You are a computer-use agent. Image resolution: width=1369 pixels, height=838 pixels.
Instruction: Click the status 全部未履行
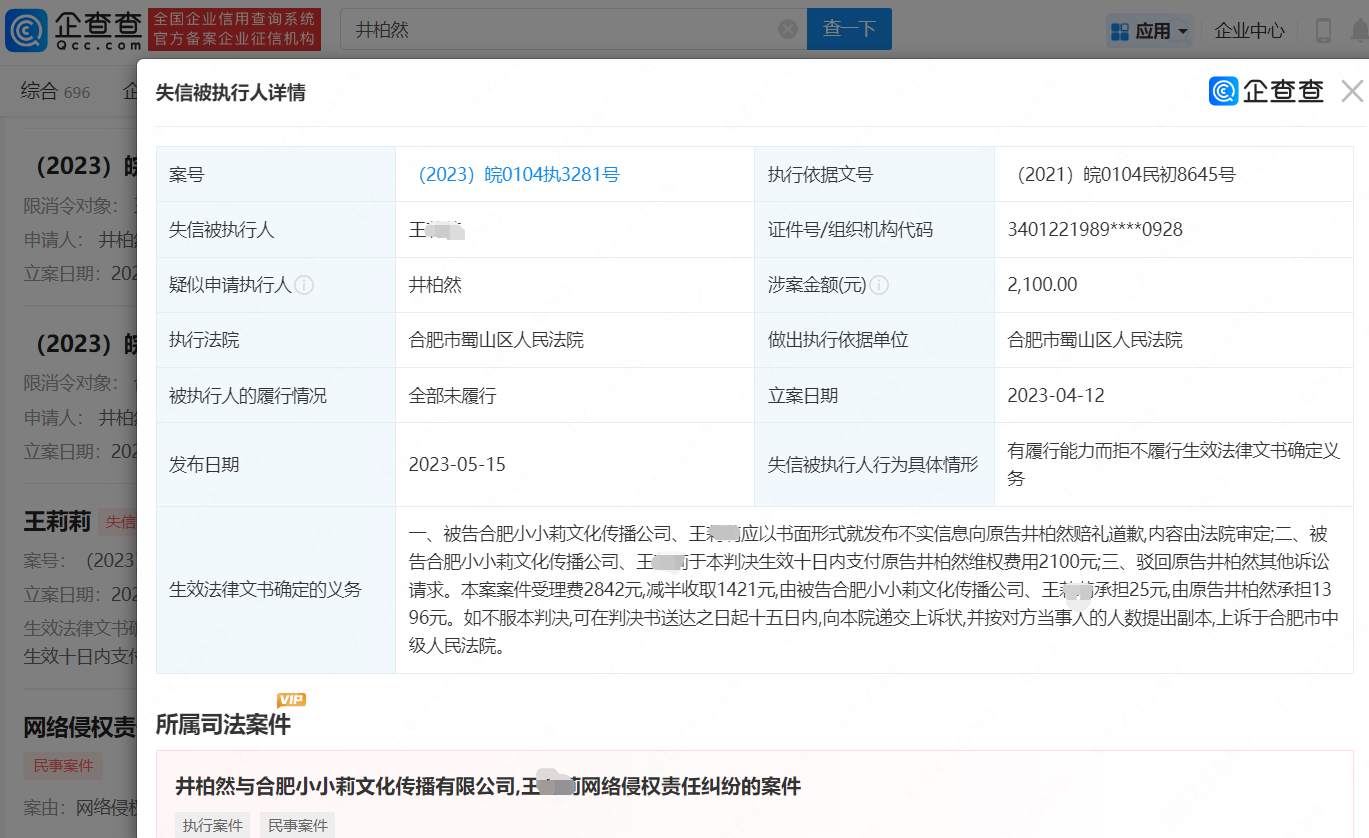point(452,395)
